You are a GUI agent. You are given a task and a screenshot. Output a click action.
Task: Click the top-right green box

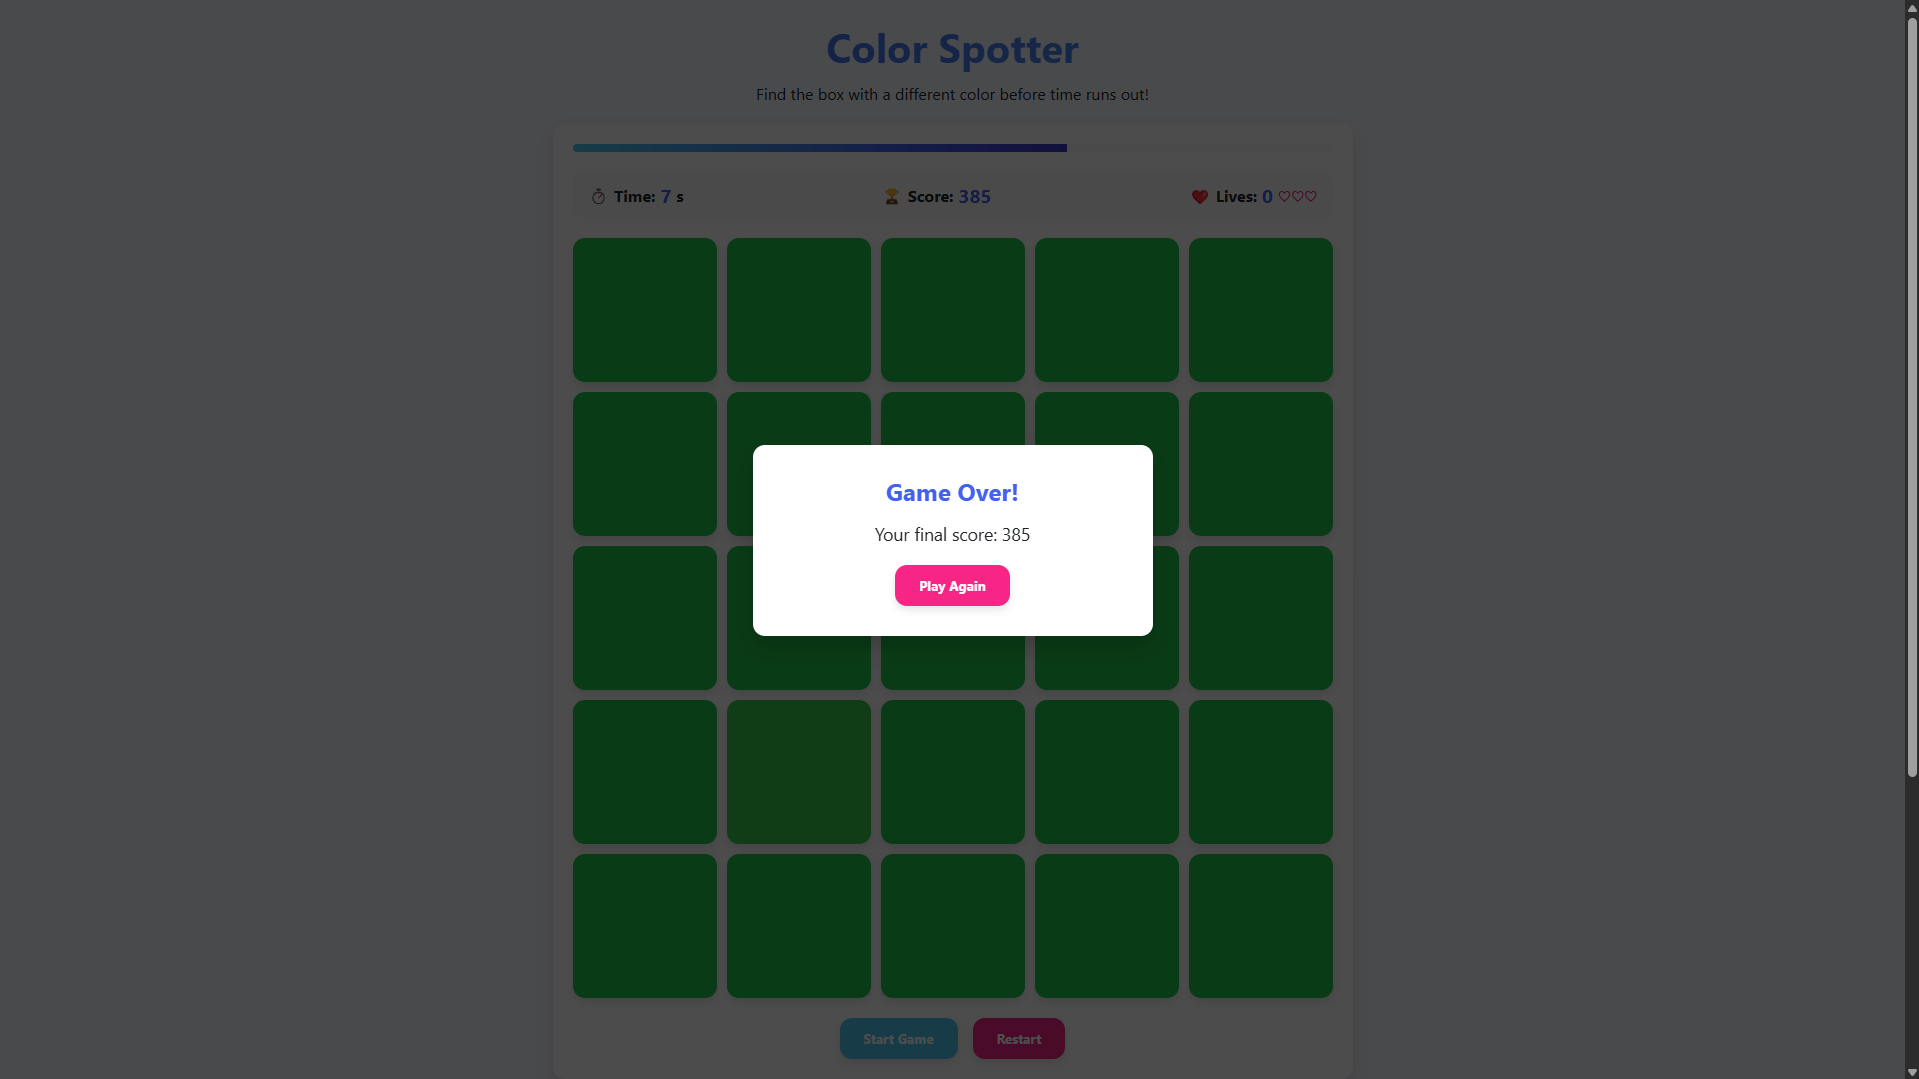tap(1260, 309)
